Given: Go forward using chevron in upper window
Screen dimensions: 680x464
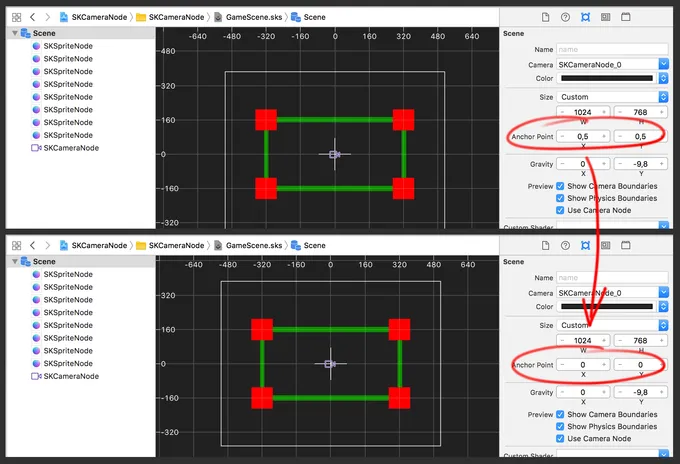Looking at the screenshot, I should 48,17.
